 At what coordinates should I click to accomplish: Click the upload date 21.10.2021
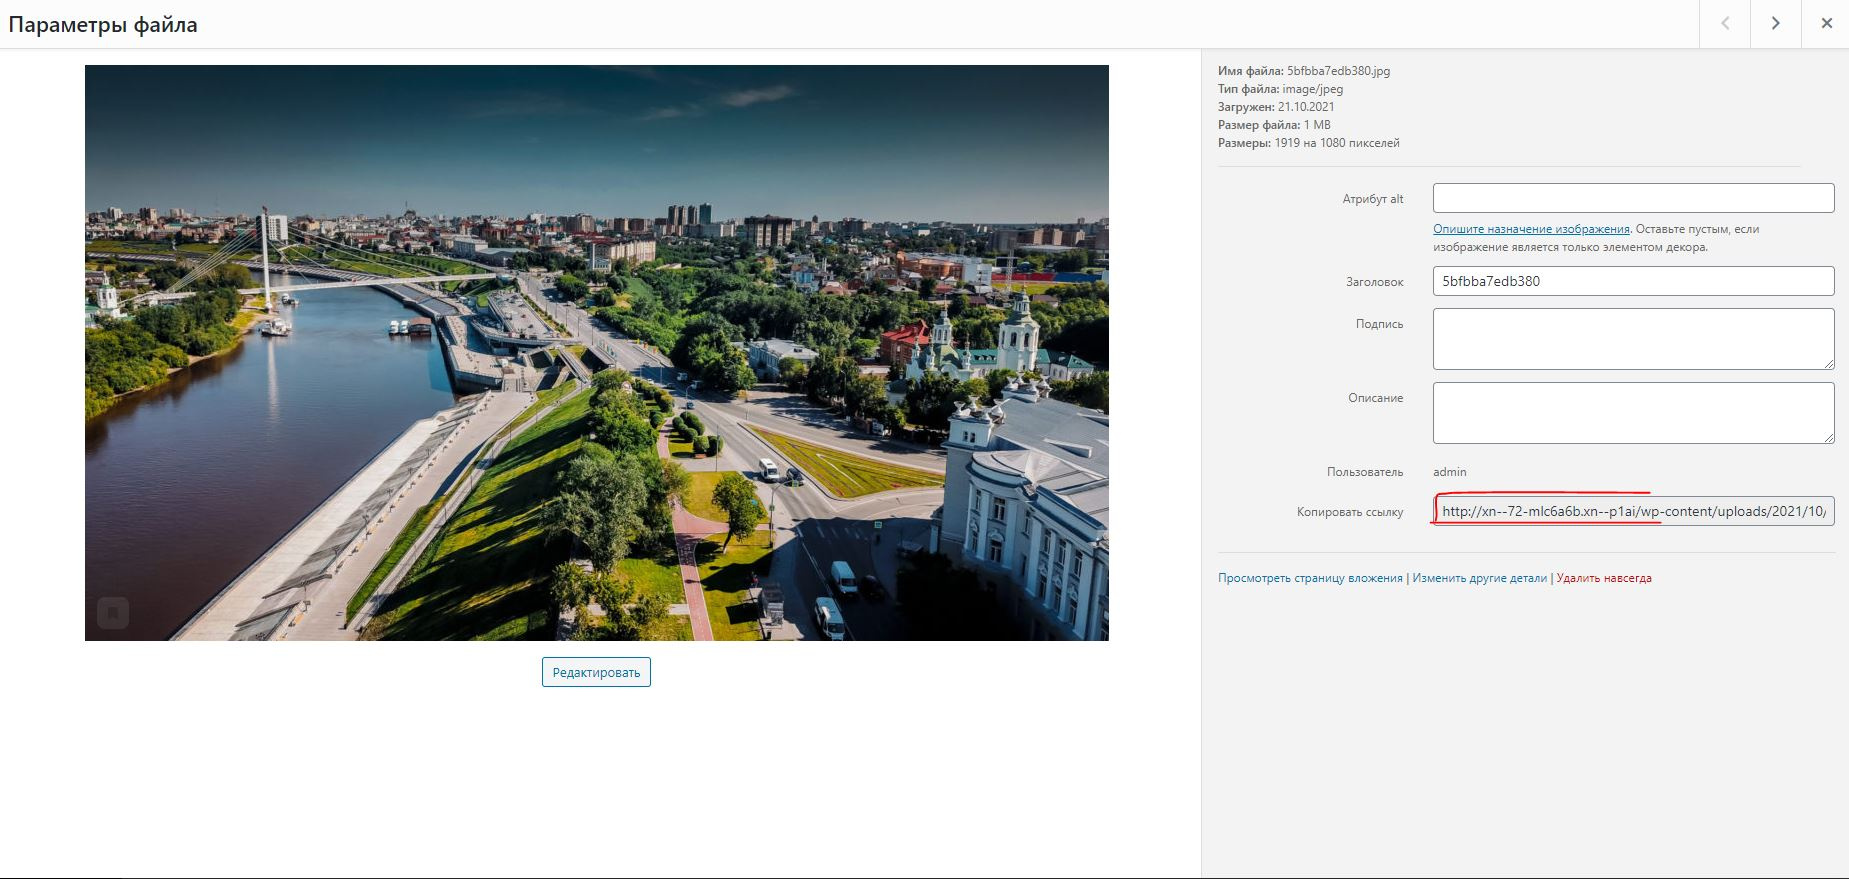pos(1306,107)
